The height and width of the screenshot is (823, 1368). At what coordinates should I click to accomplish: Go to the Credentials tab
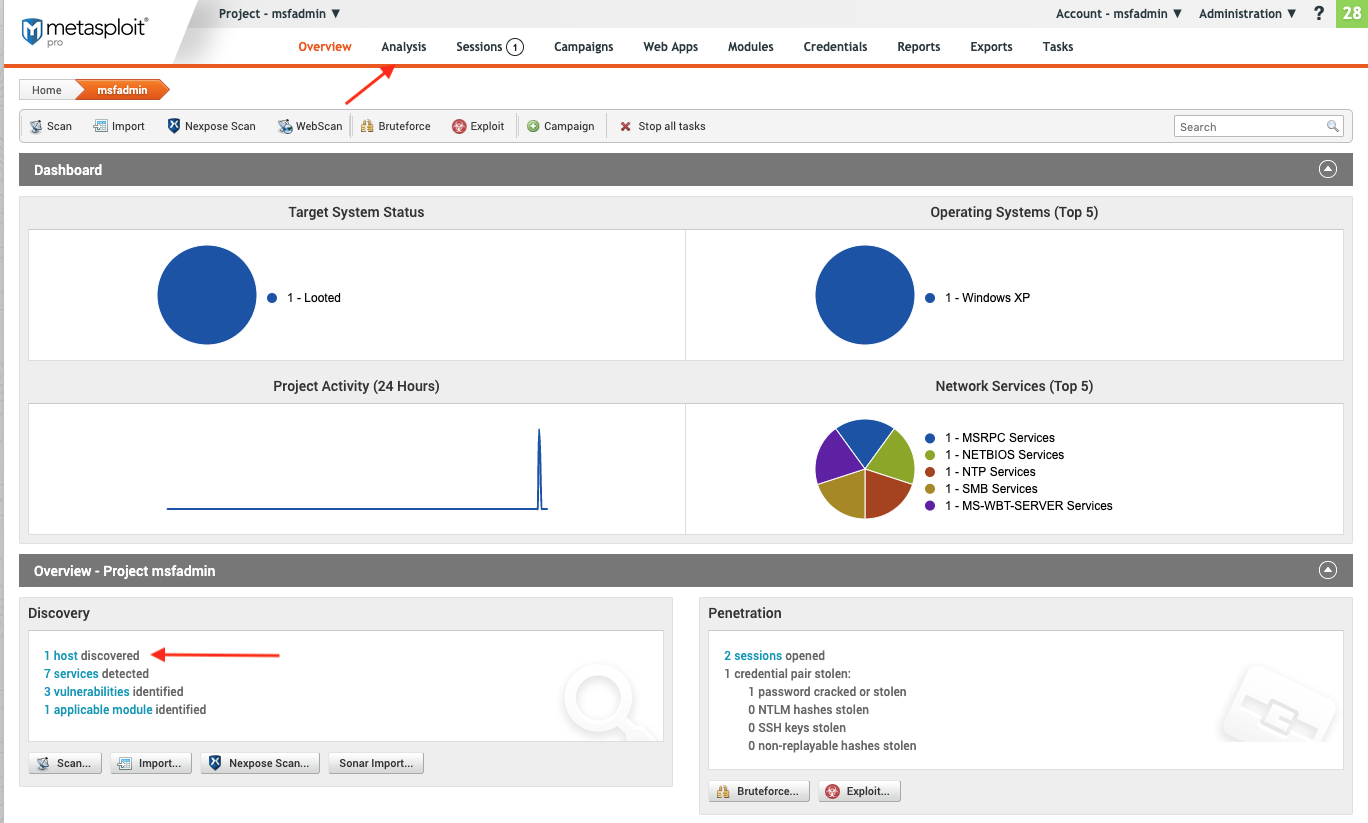click(x=835, y=47)
